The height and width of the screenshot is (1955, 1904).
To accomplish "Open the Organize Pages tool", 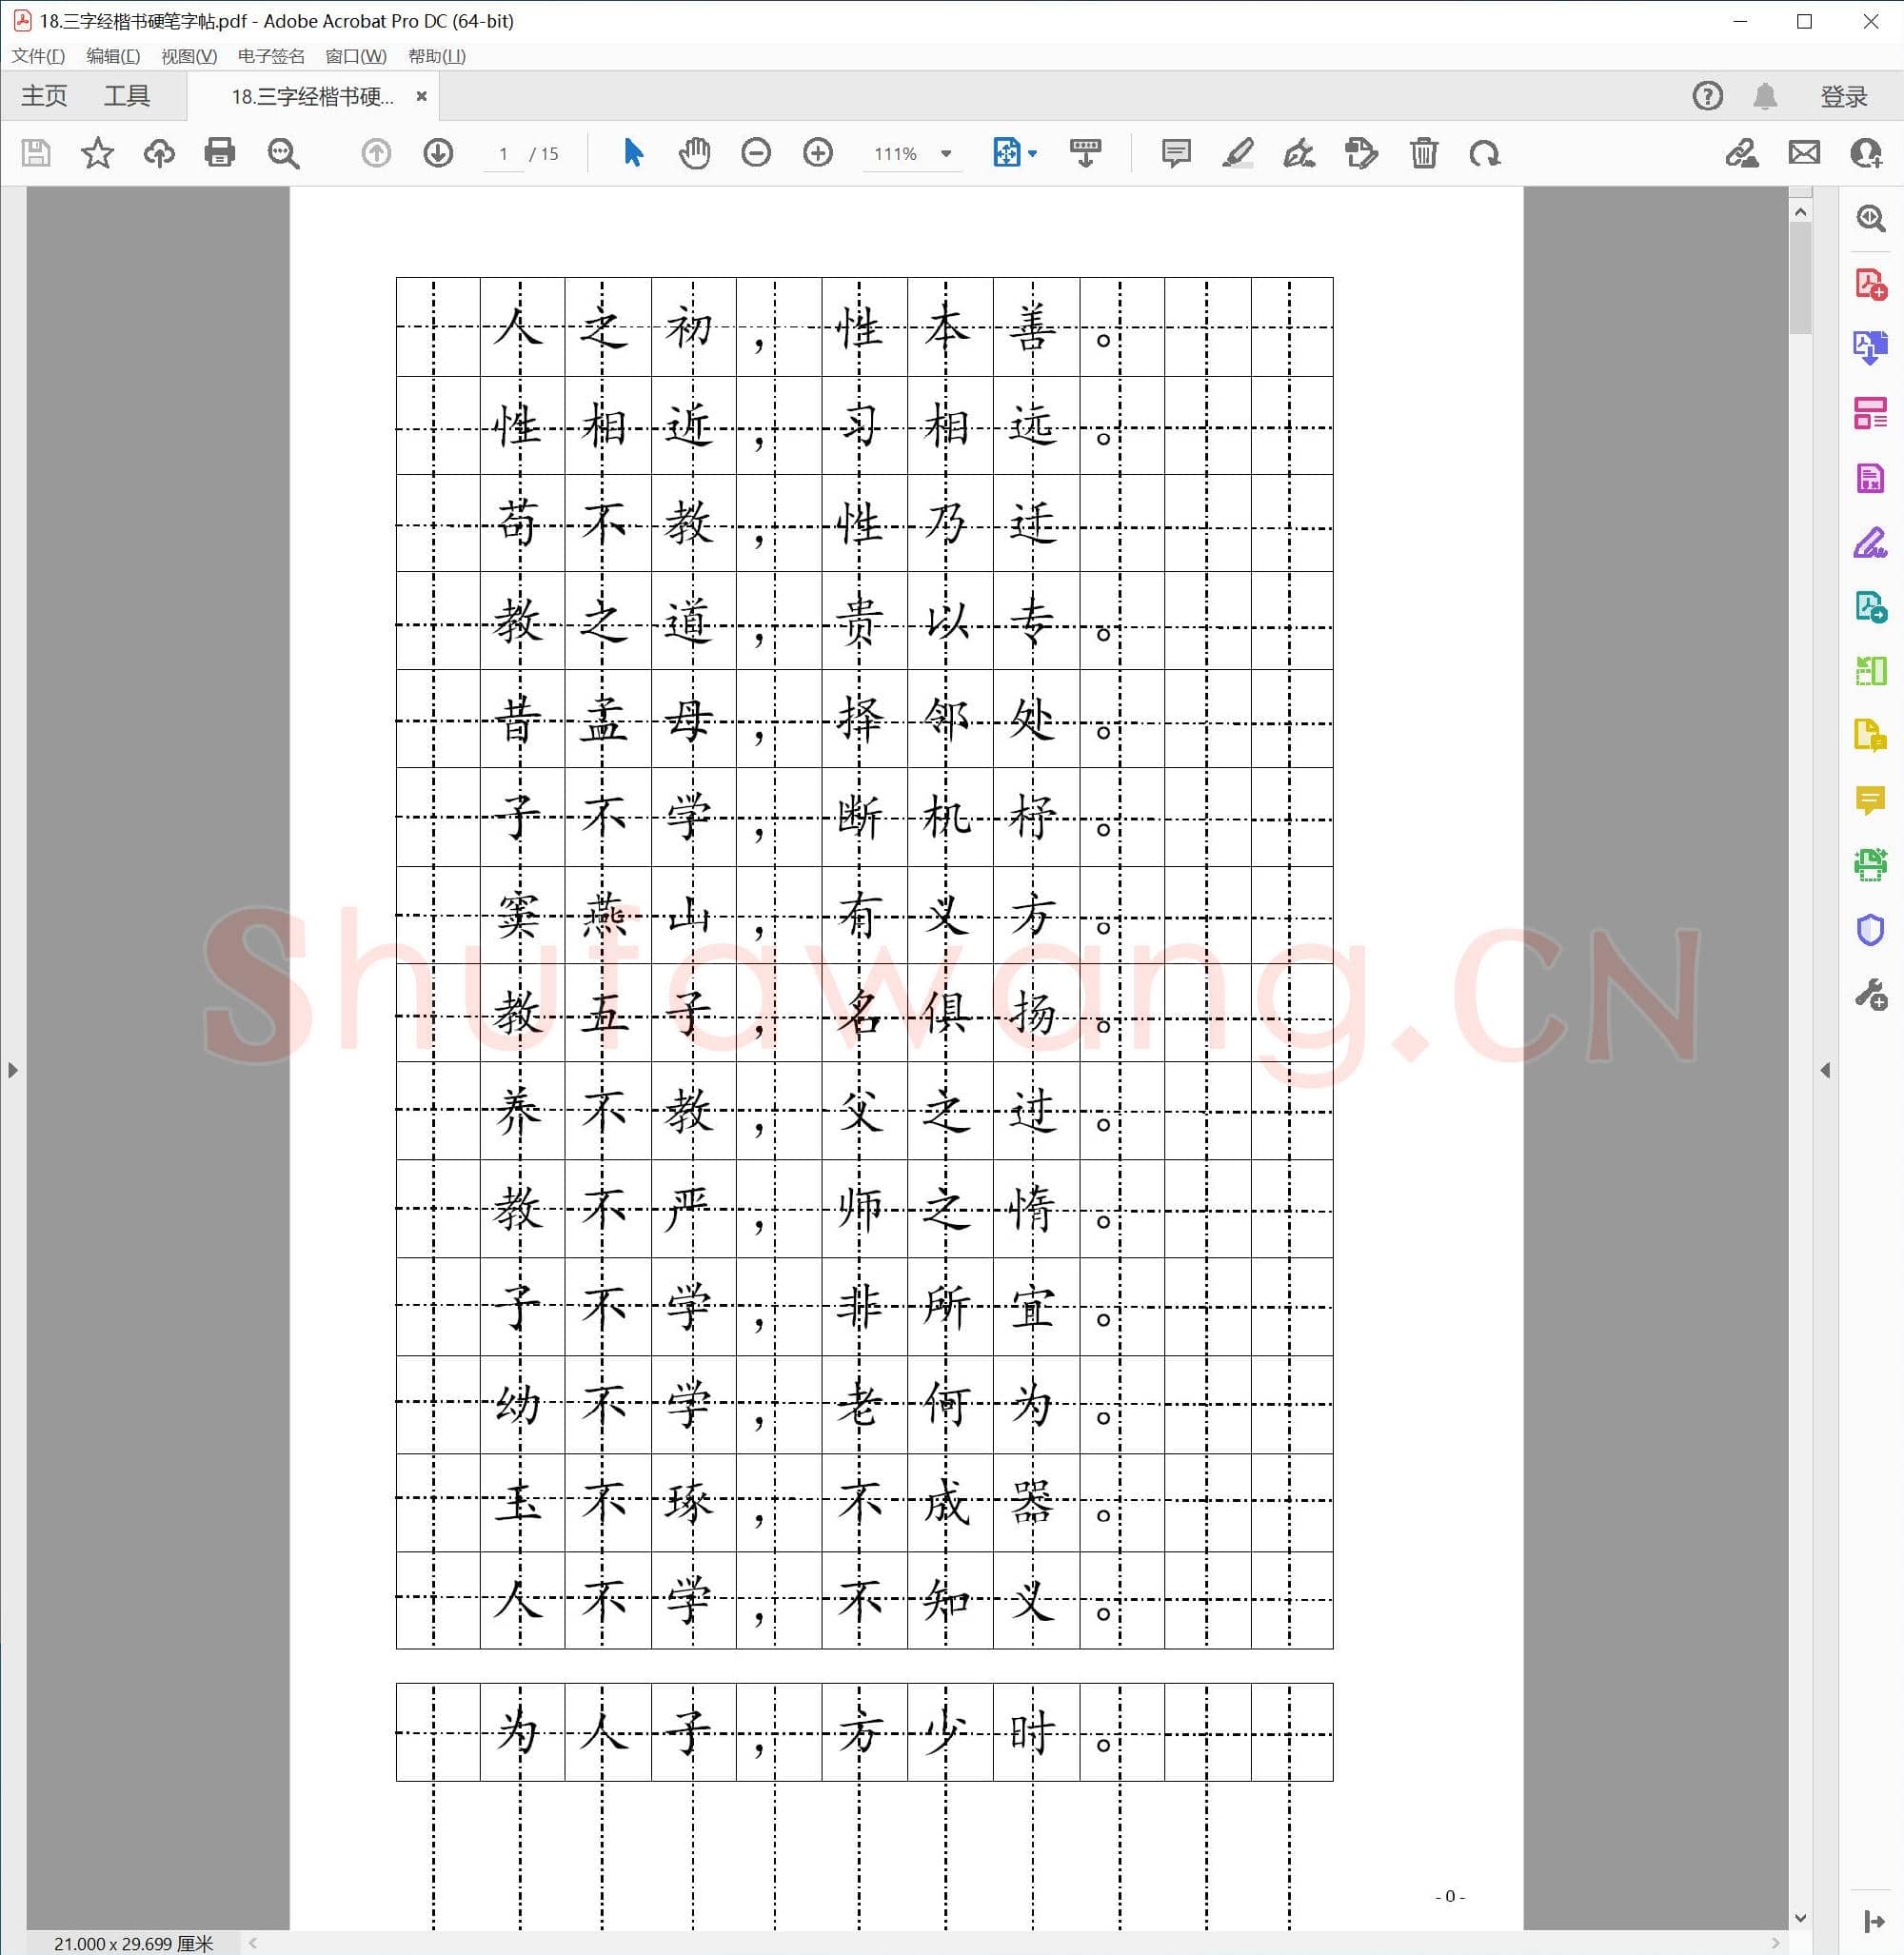I will tap(1870, 414).
